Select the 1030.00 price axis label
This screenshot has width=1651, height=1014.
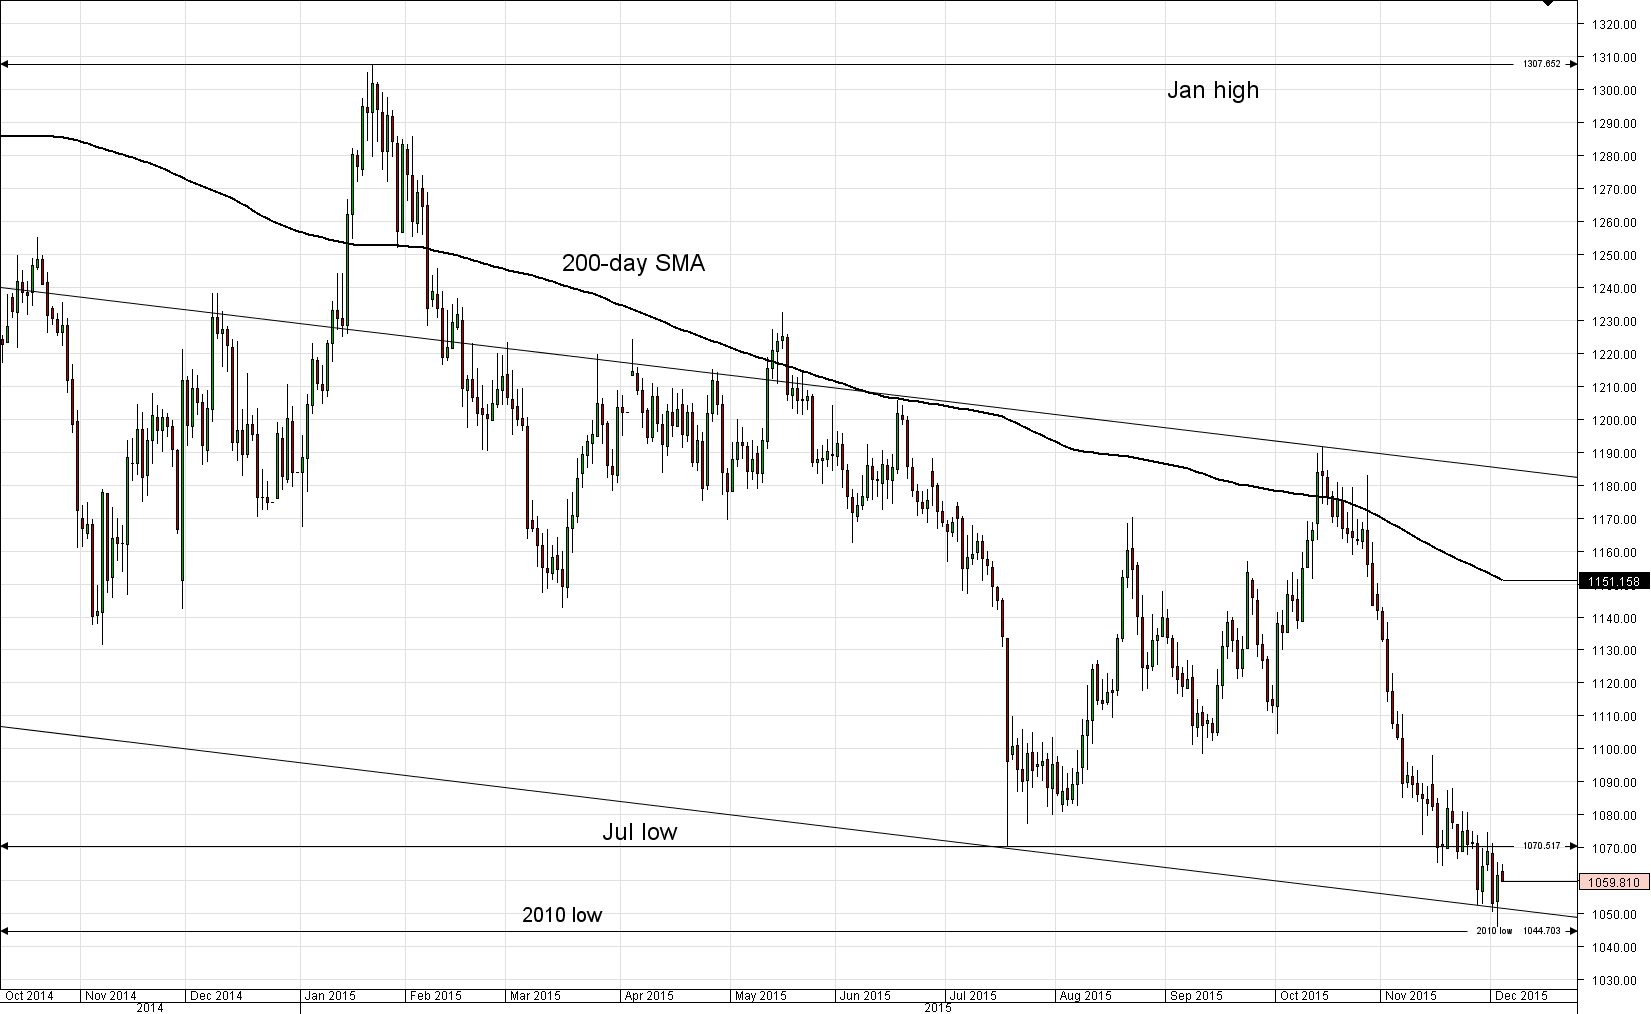[1615, 980]
